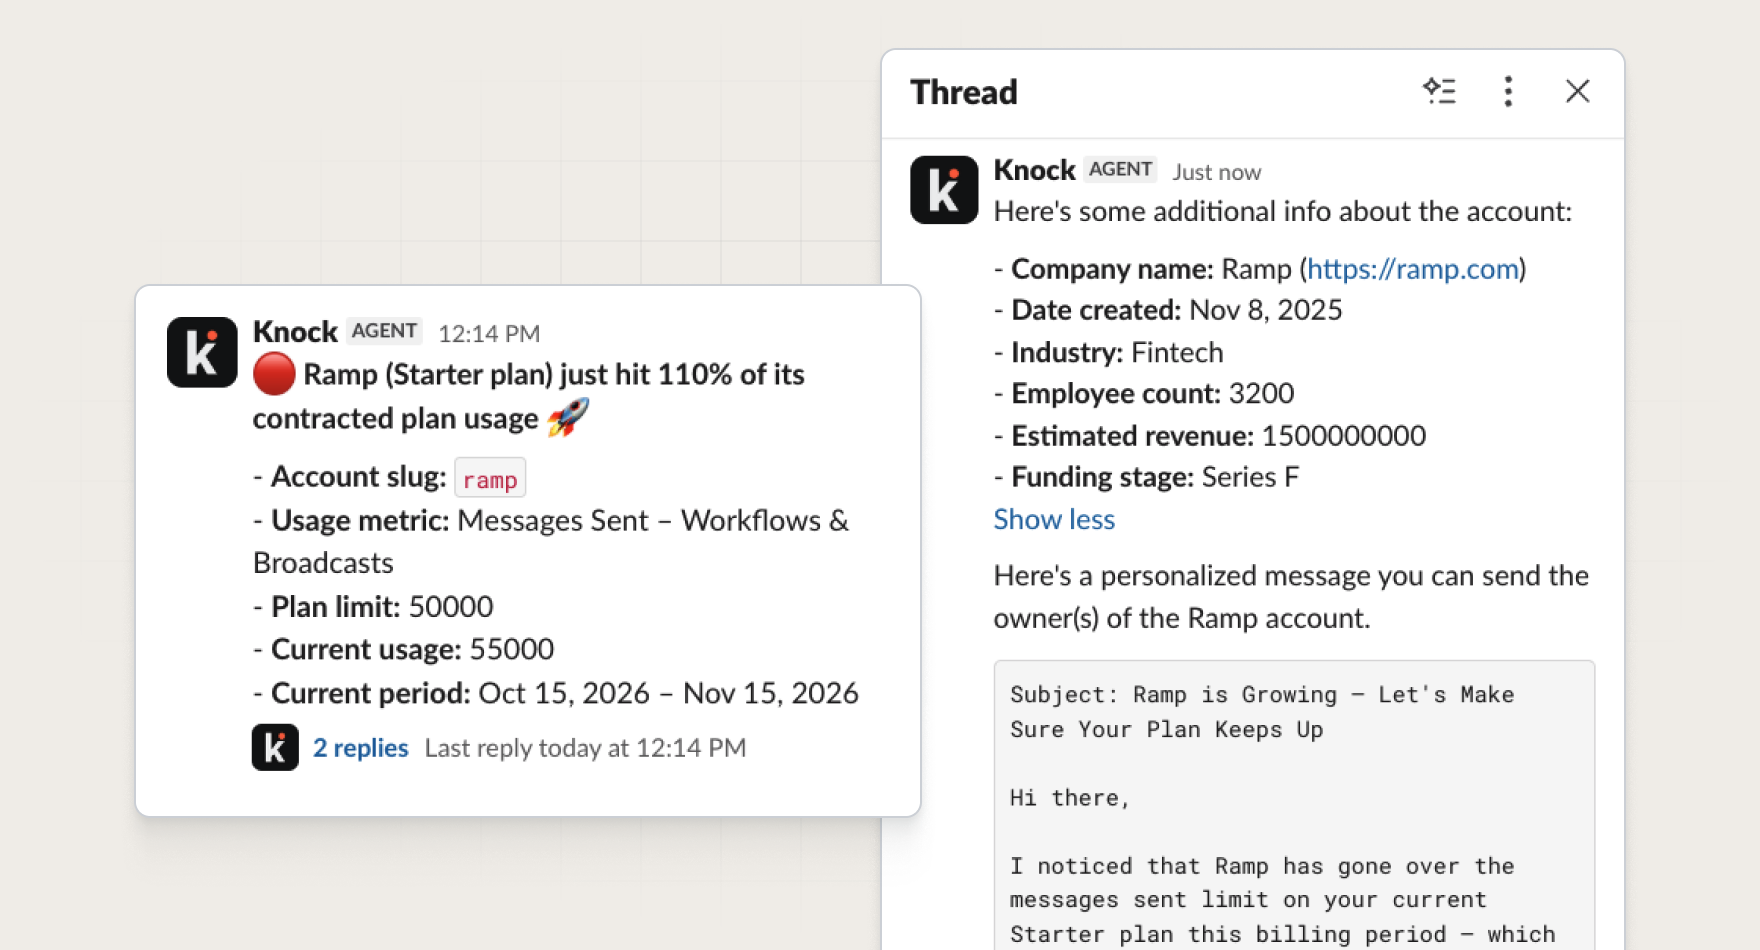
Task: Click the 12:14 PM message timestamp
Action: click(489, 333)
